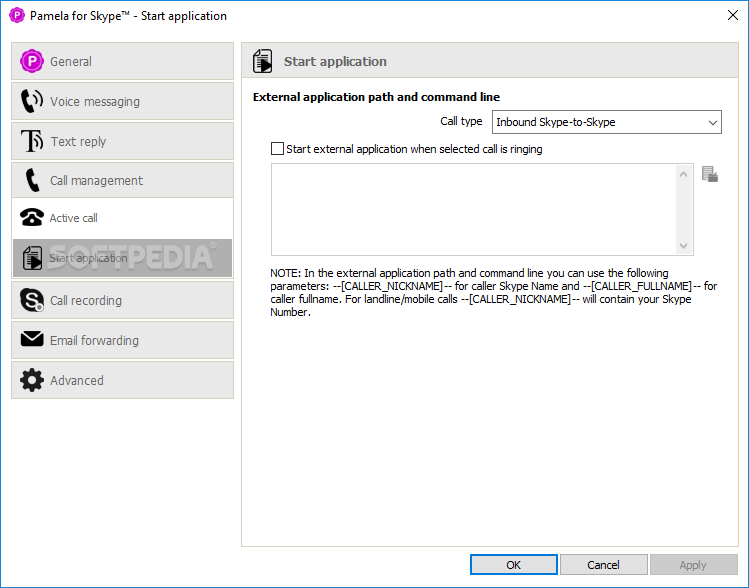Click the NOTE paragraph about CALLER_NICKNAME parameters
749x588 pixels.
[x=493, y=292]
